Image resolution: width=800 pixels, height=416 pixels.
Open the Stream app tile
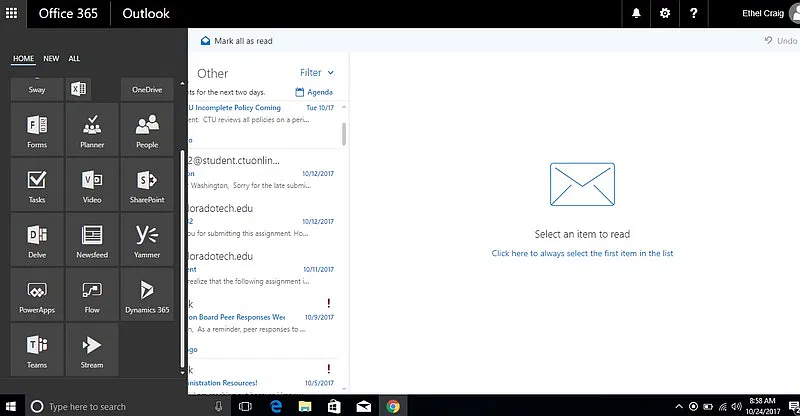click(x=92, y=350)
